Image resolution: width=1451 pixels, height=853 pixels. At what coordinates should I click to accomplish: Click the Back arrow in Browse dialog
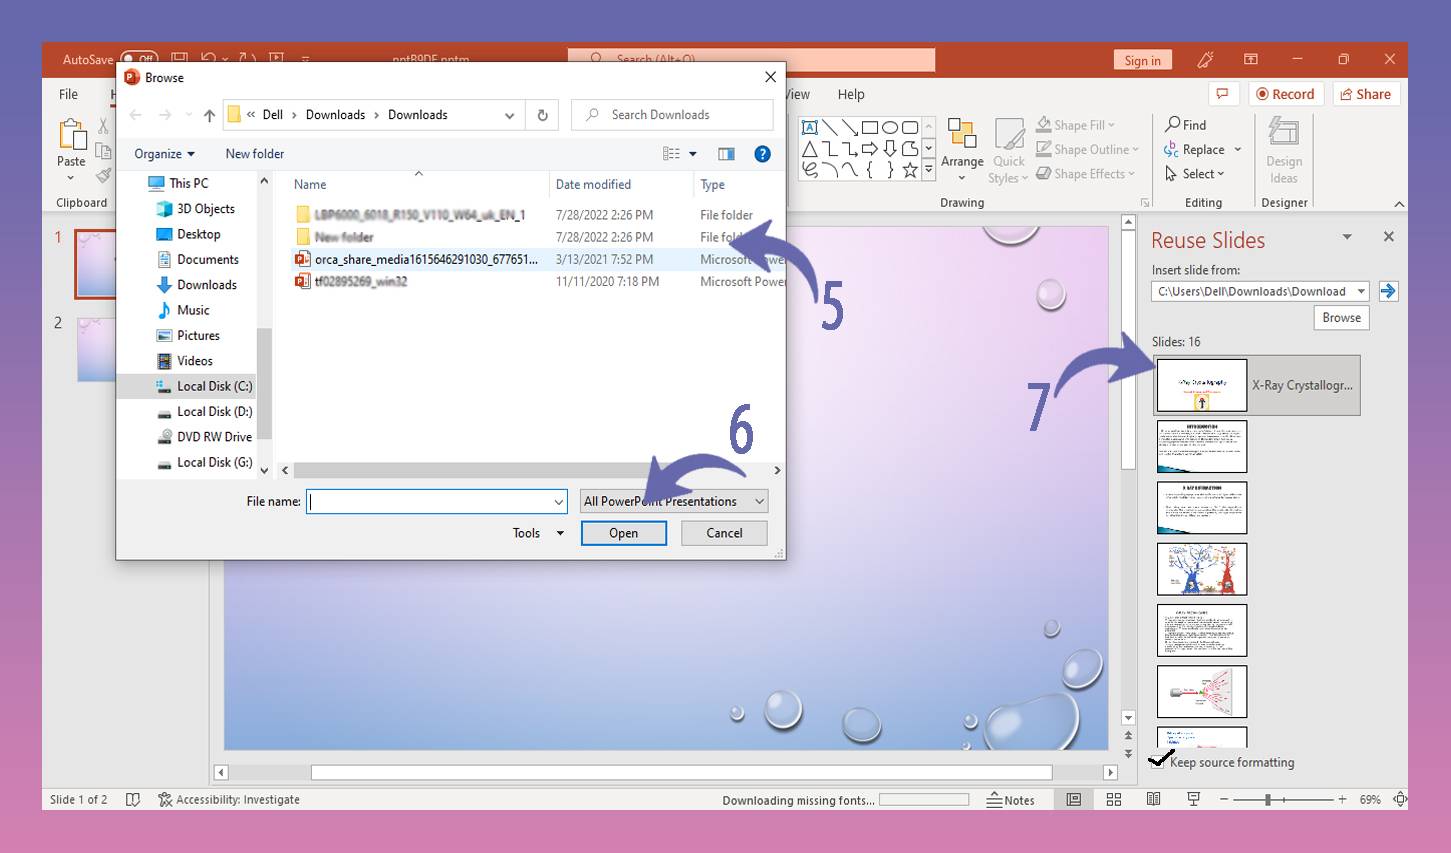coord(136,115)
